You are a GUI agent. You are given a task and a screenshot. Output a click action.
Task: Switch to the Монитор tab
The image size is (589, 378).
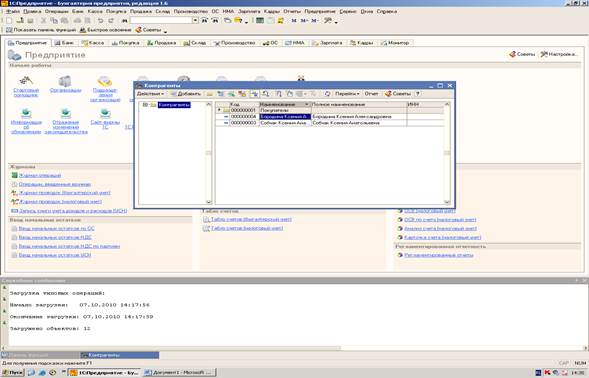pyautogui.click(x=396, y=43)
